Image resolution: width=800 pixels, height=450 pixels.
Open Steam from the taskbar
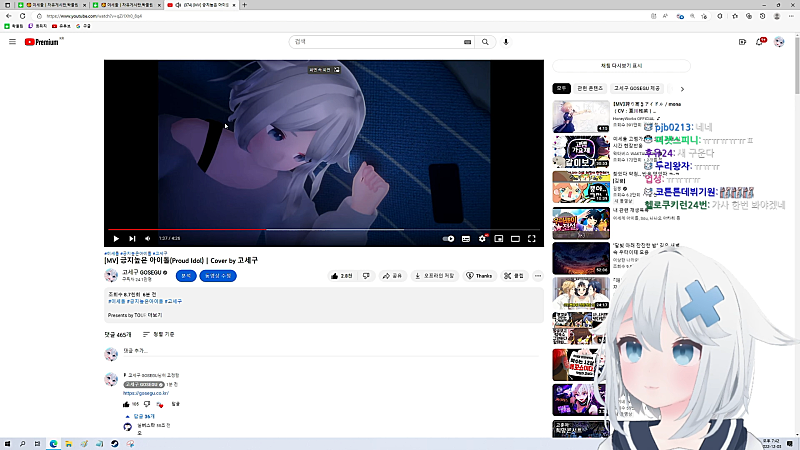click(115, 444)
